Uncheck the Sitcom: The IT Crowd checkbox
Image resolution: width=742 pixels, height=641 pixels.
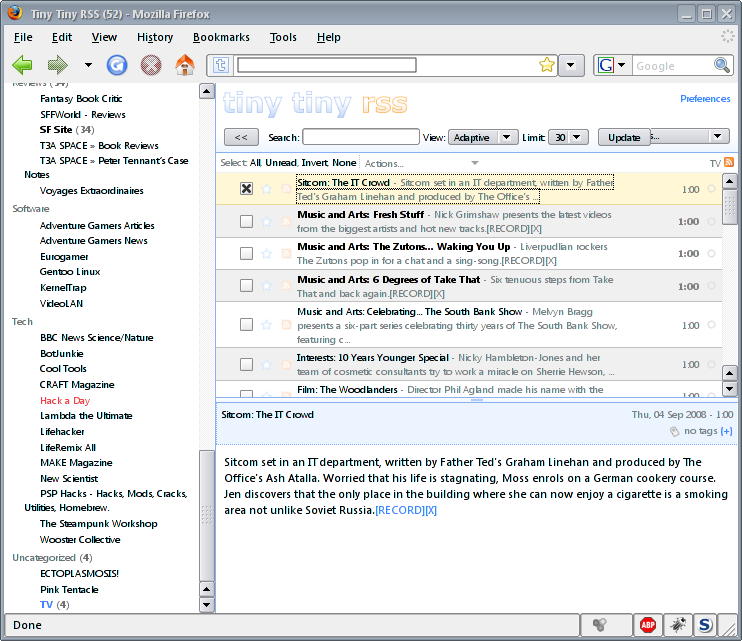(x=246, y=189)
